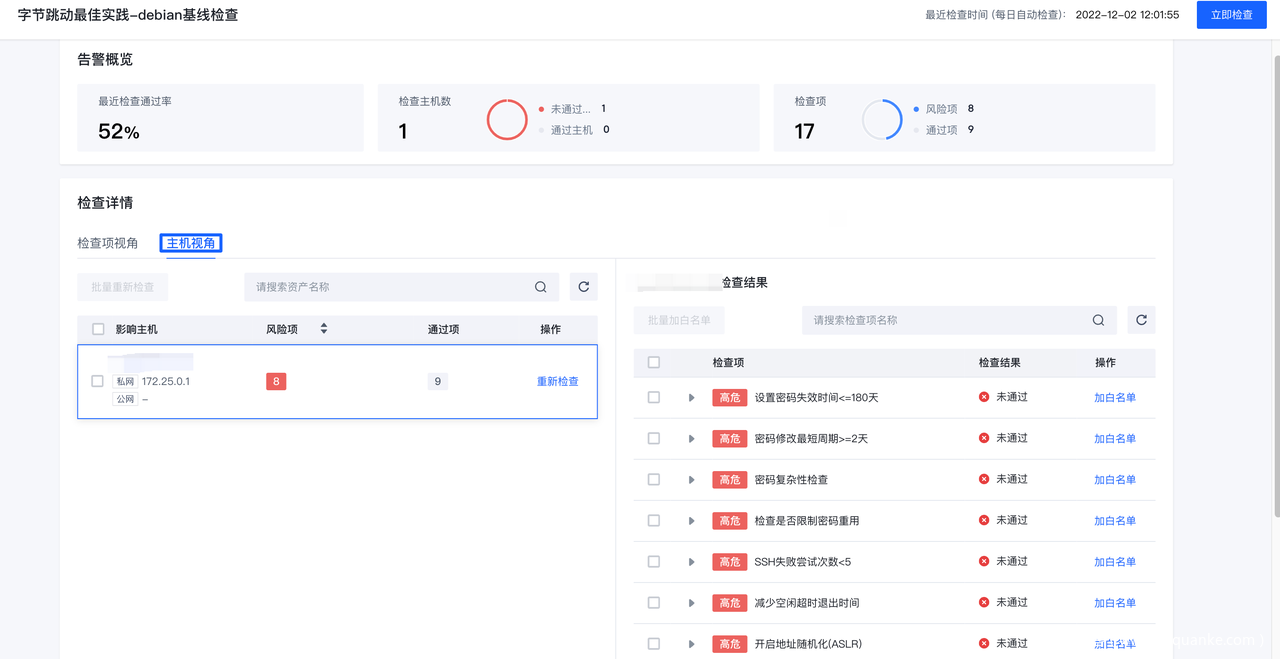Image resolution: width=1280 pixels, height=659 pixels.
Task: Click magnifier icon in asset name search
Action: (x=540, y=287)
